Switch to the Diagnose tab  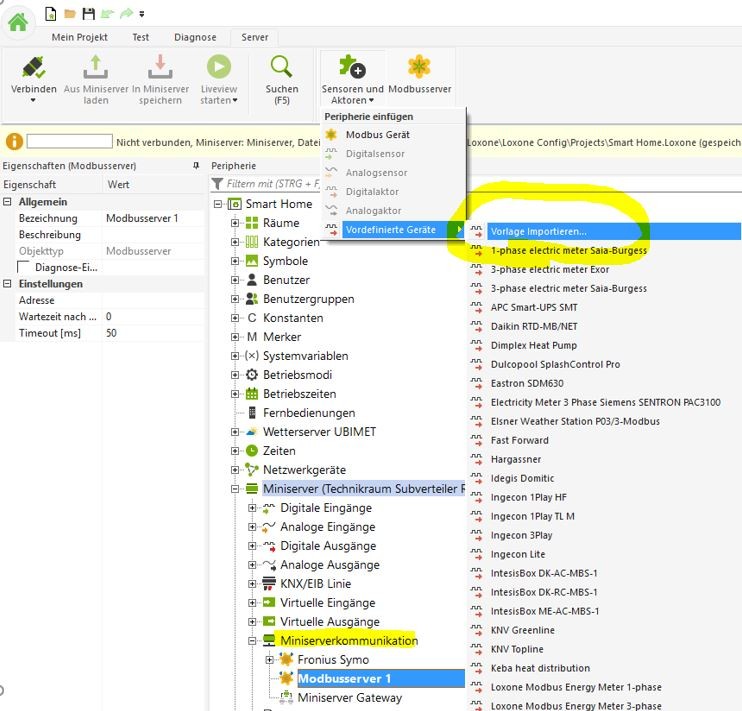coord(195,37)
